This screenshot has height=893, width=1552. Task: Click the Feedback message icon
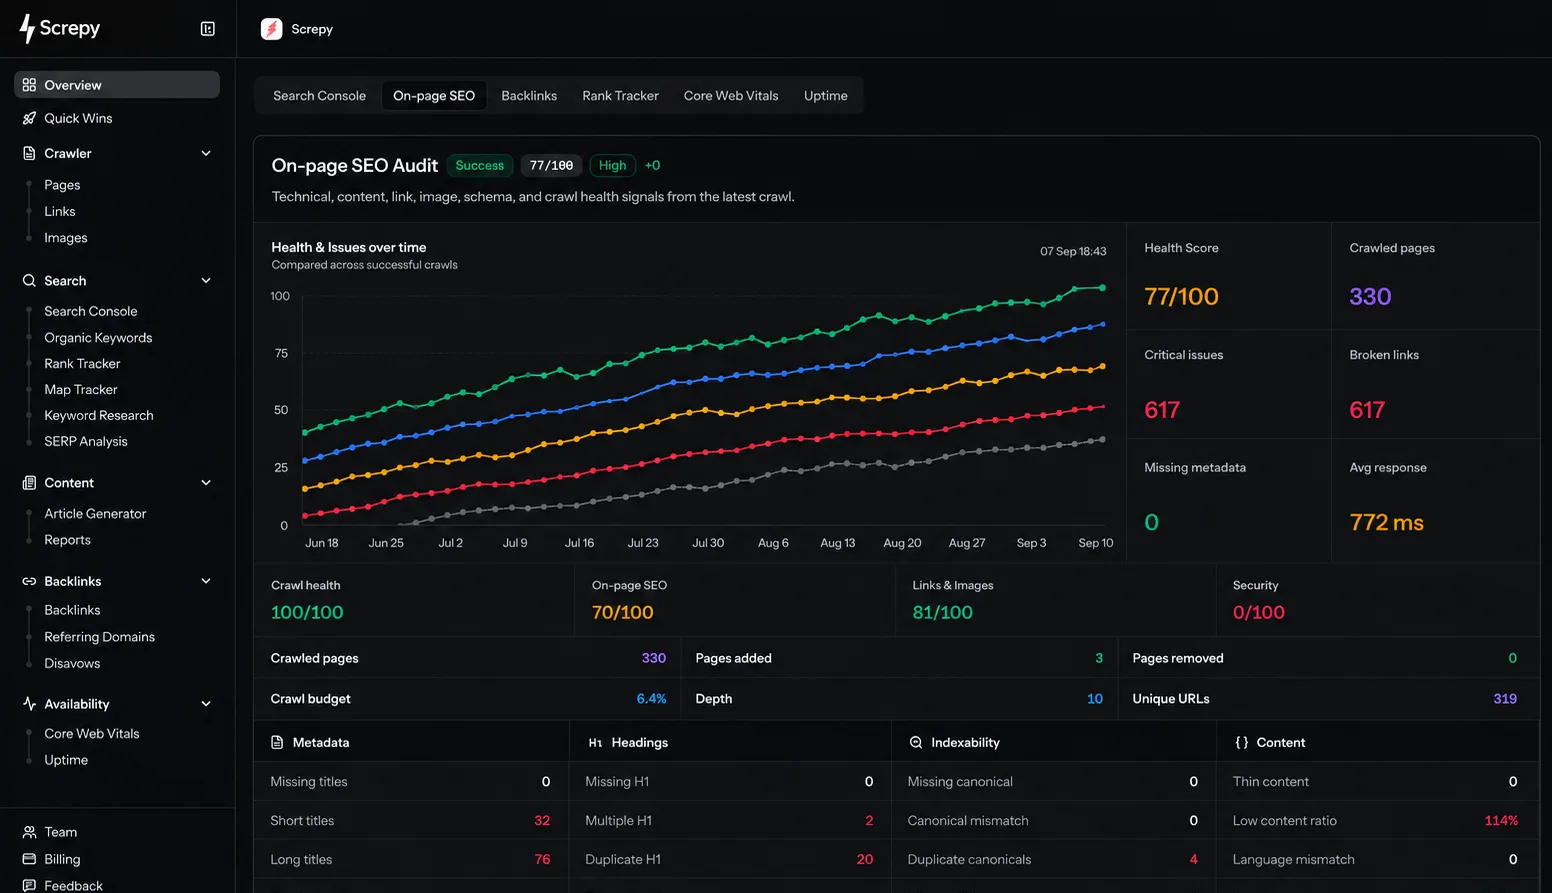tap(29, 886)
